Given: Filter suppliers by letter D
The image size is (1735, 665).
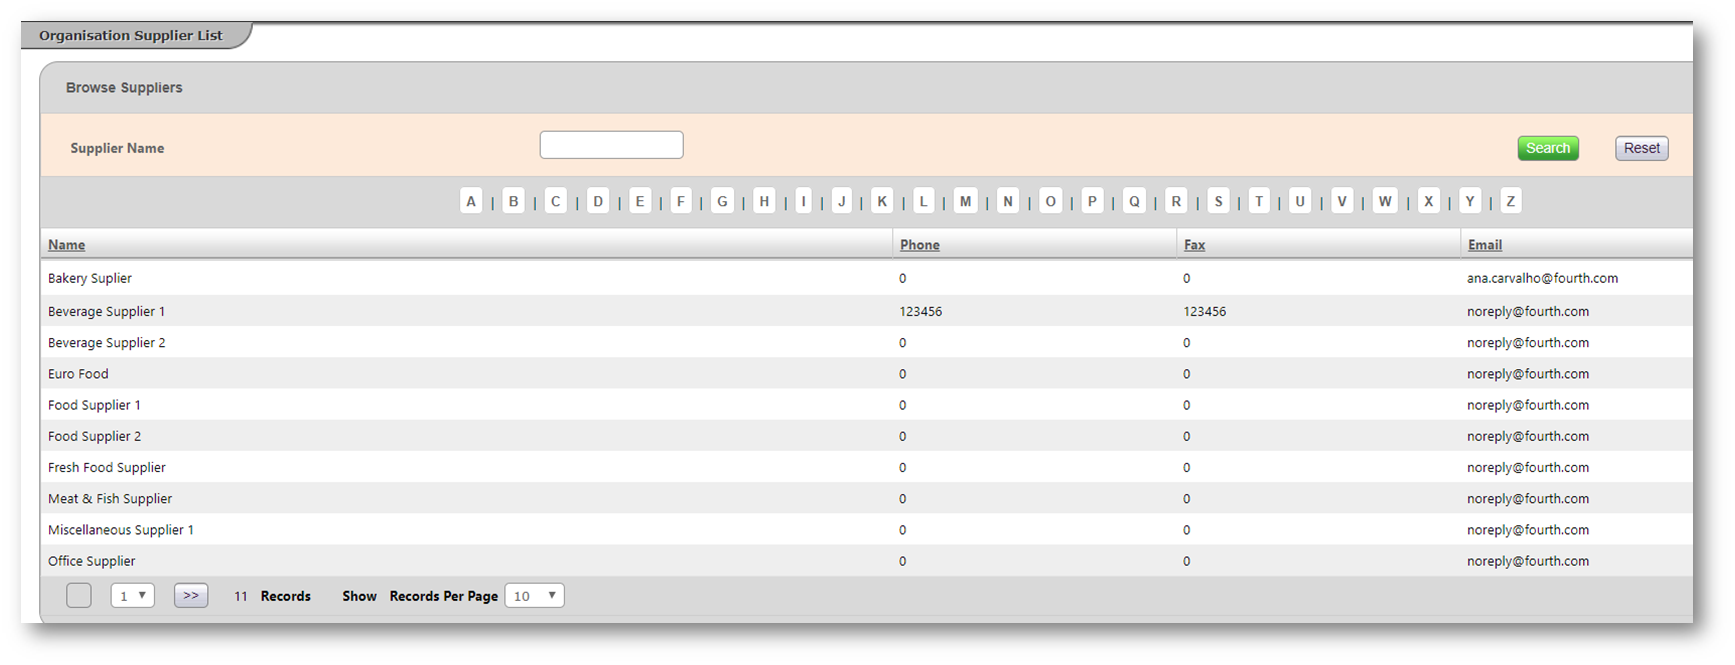Looking at the screenshot, I should click(597, 201).
